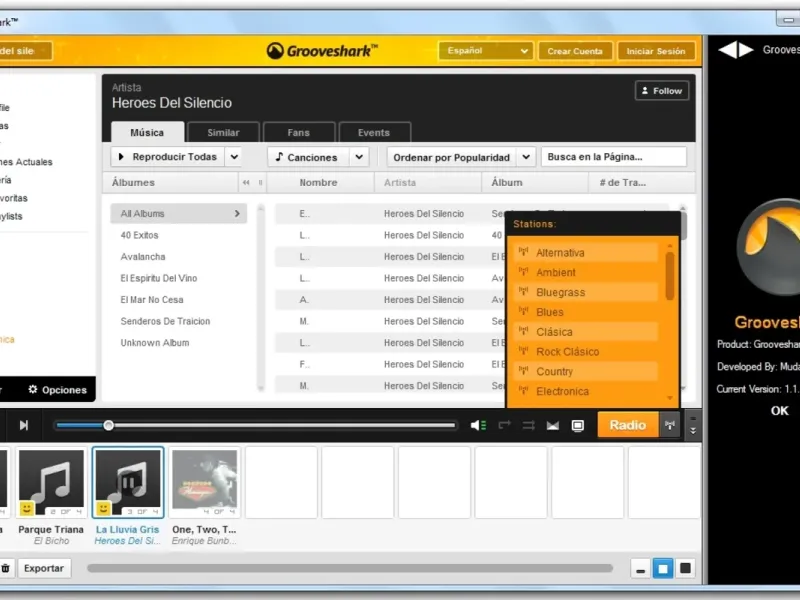
Task: Expand the Reproducir Todas dropdown arrow
Action: point(234,157)
